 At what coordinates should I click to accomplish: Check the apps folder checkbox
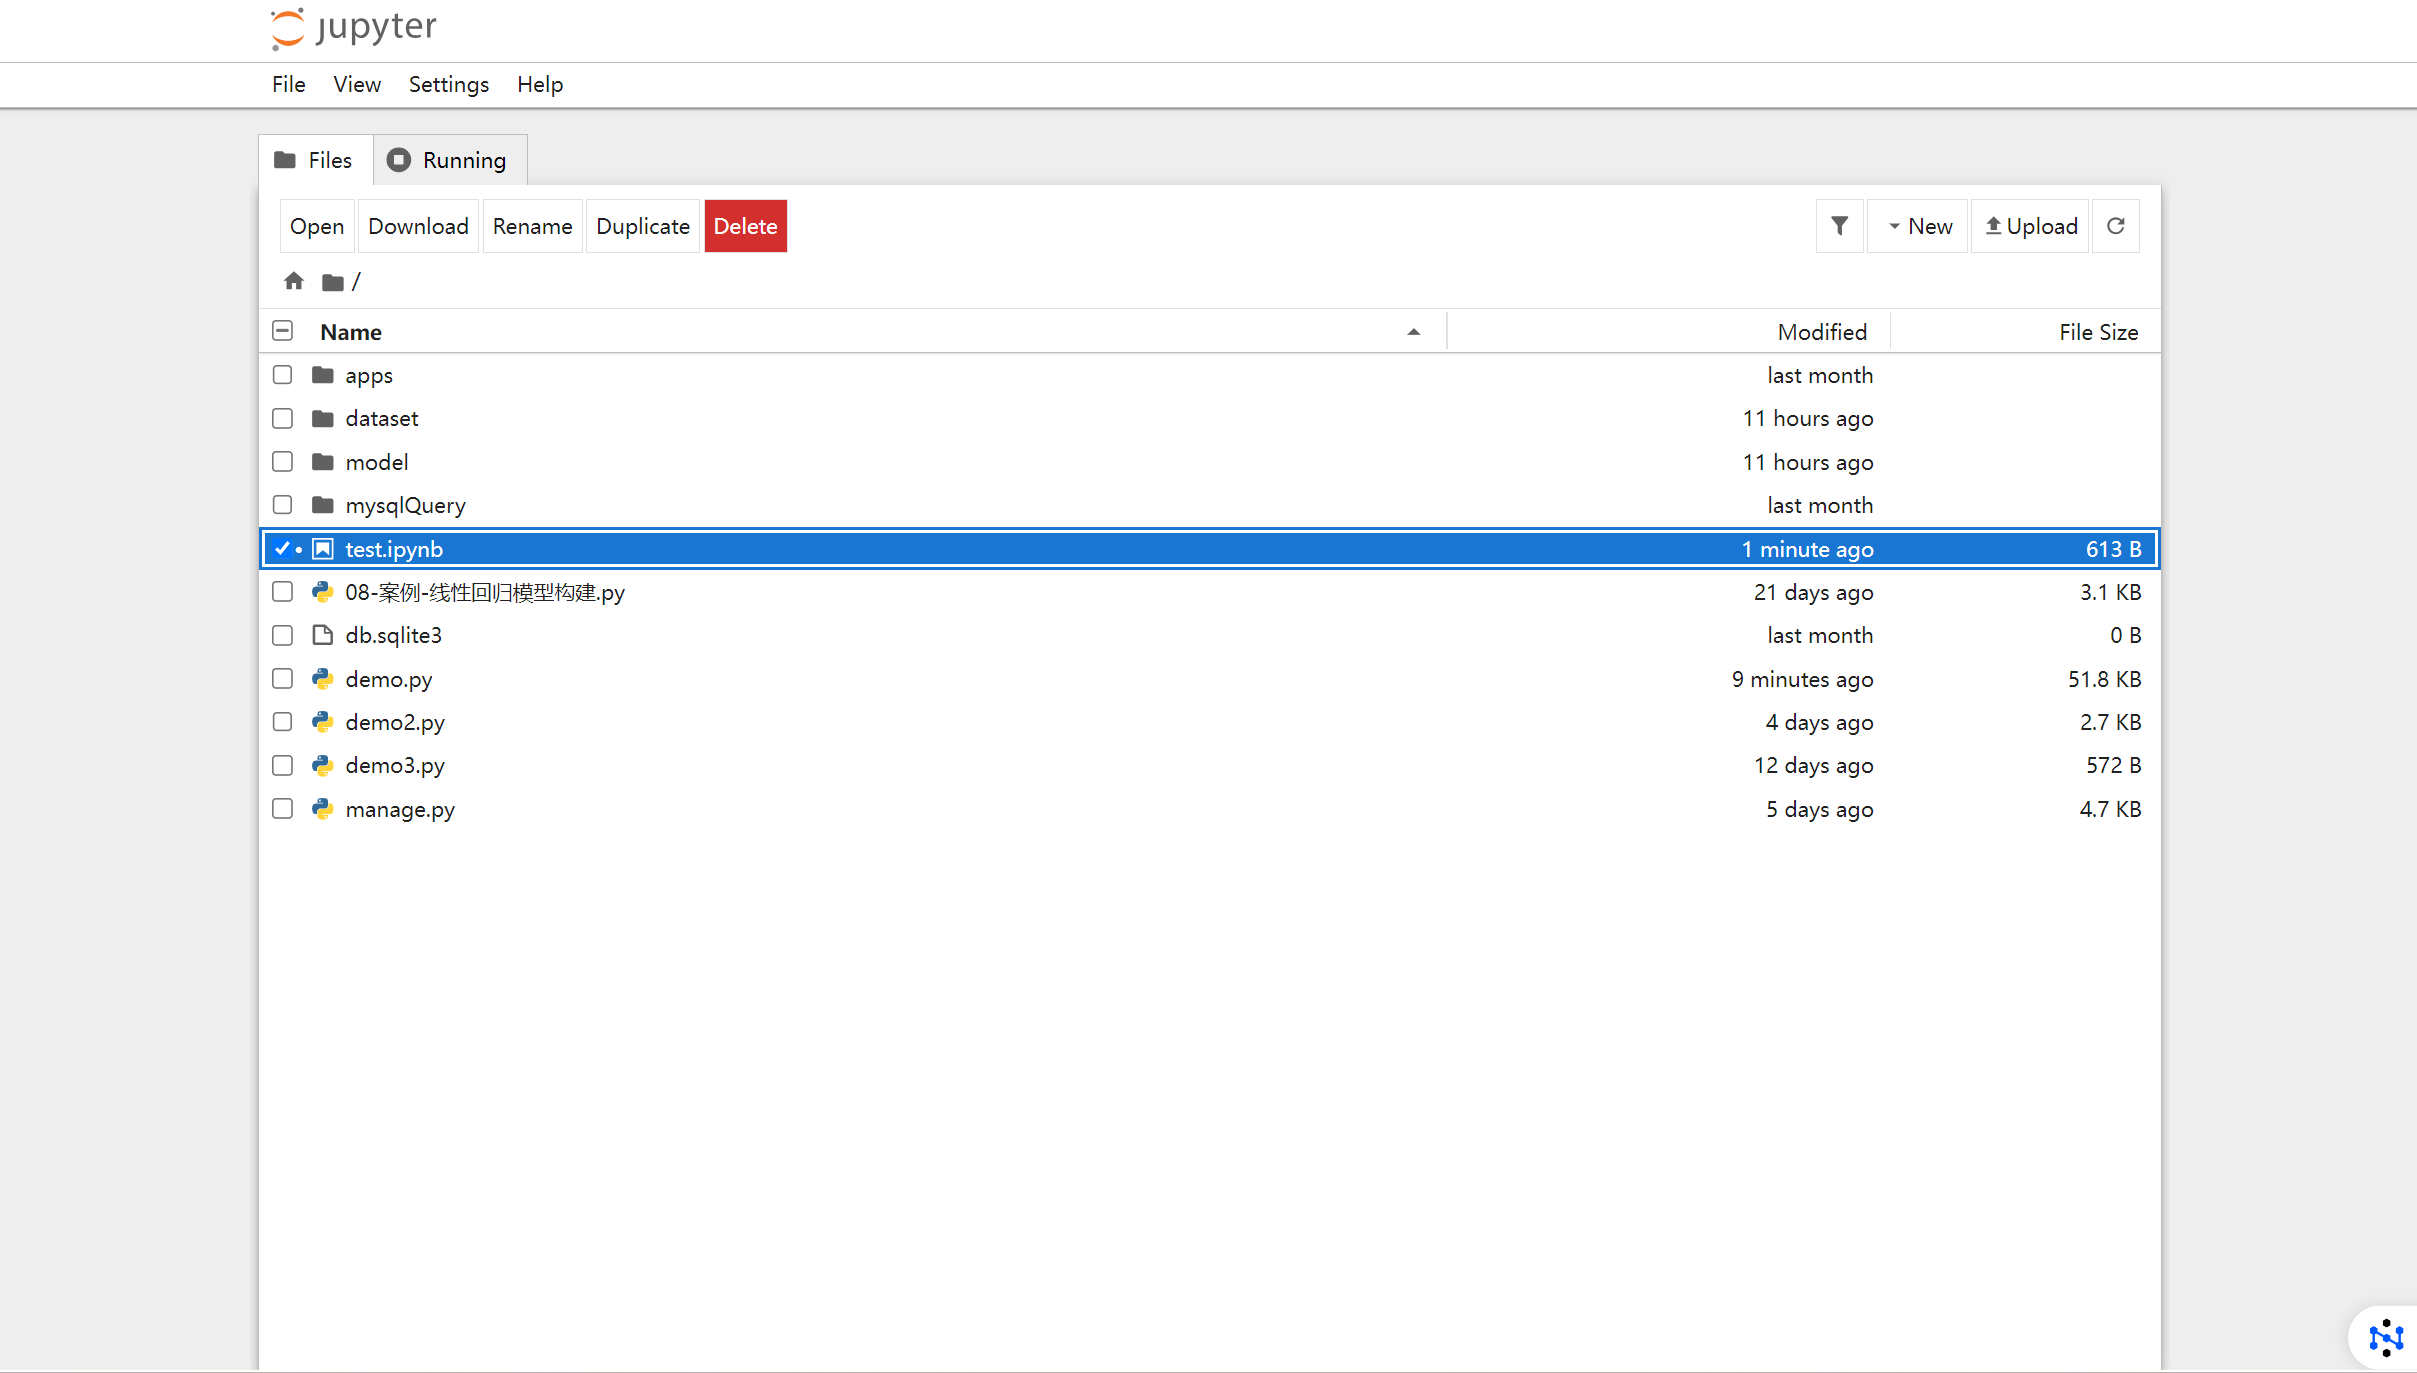[x=283, y=375]
